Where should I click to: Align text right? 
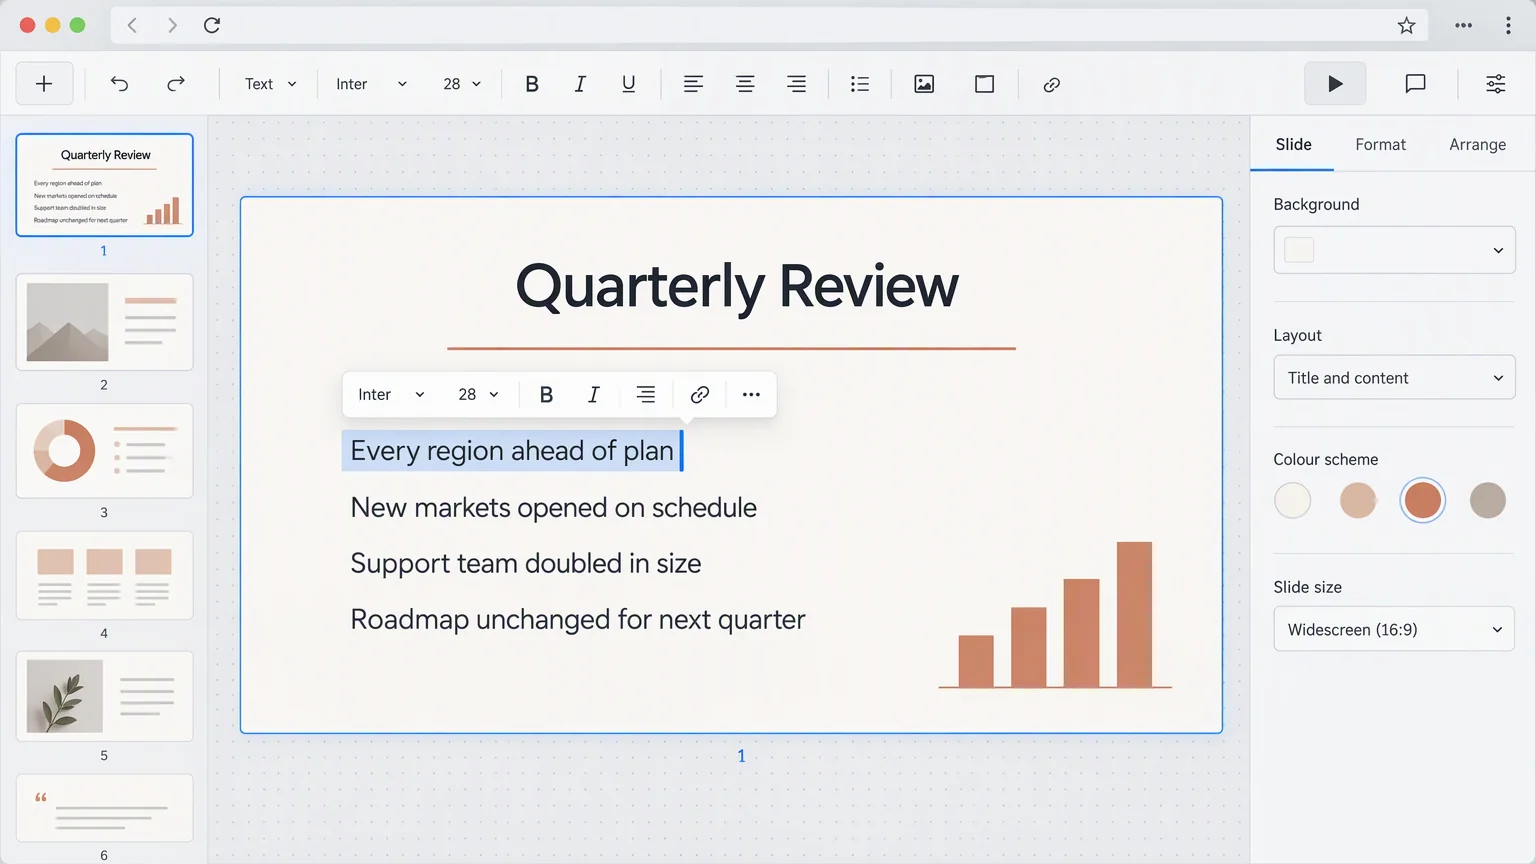(796, 84)
